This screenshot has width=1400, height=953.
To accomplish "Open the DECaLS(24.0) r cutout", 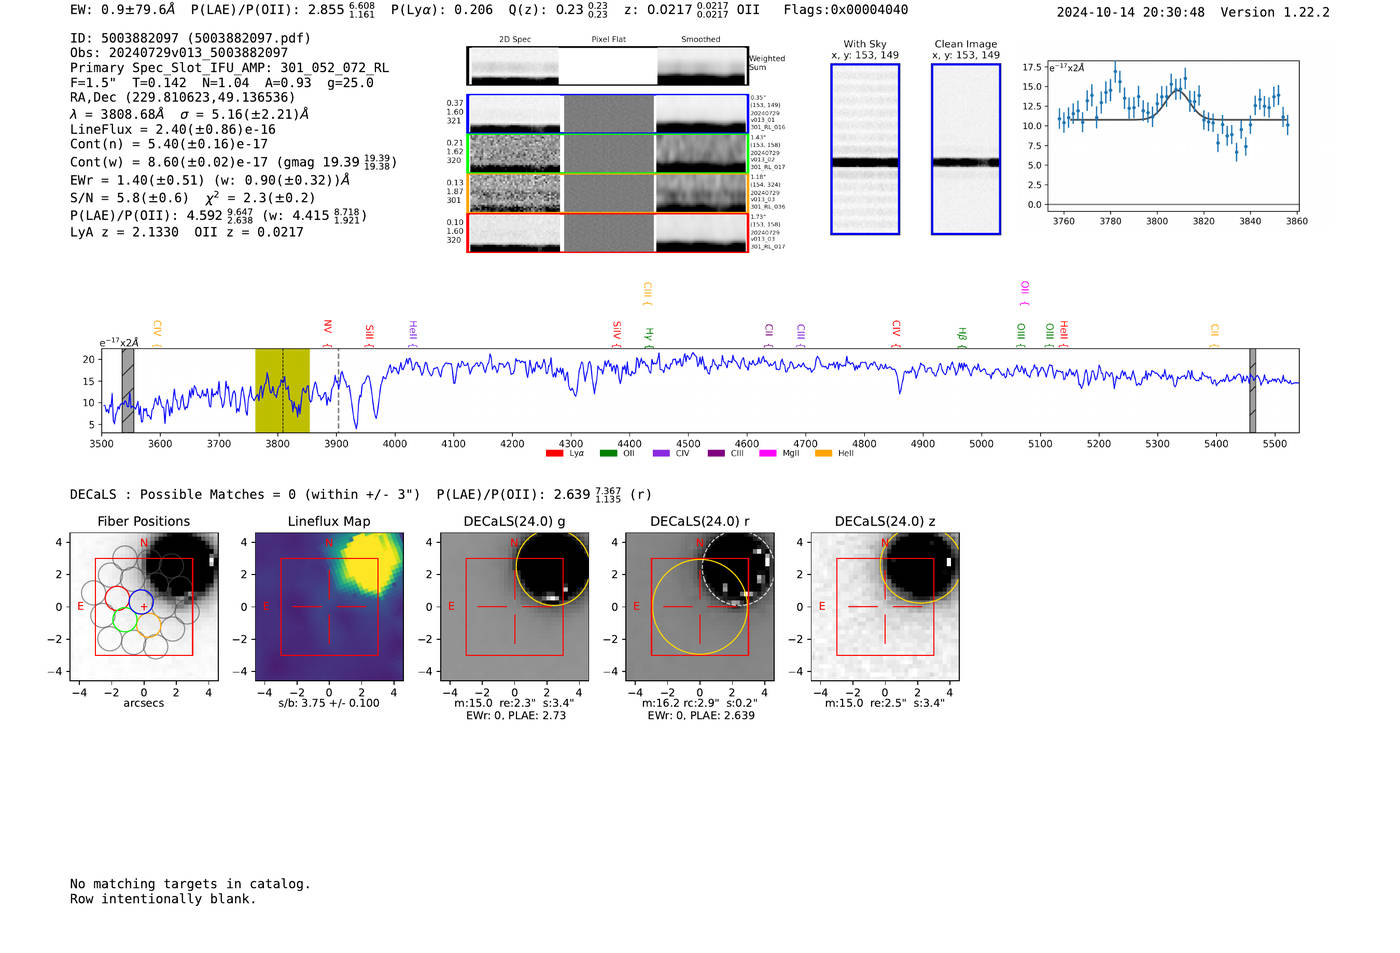I will click(700, 607).
